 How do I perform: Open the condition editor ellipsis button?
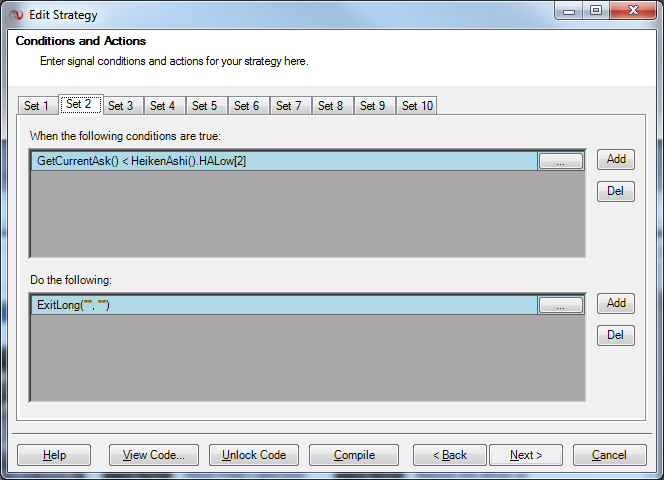tap(560, 161)
